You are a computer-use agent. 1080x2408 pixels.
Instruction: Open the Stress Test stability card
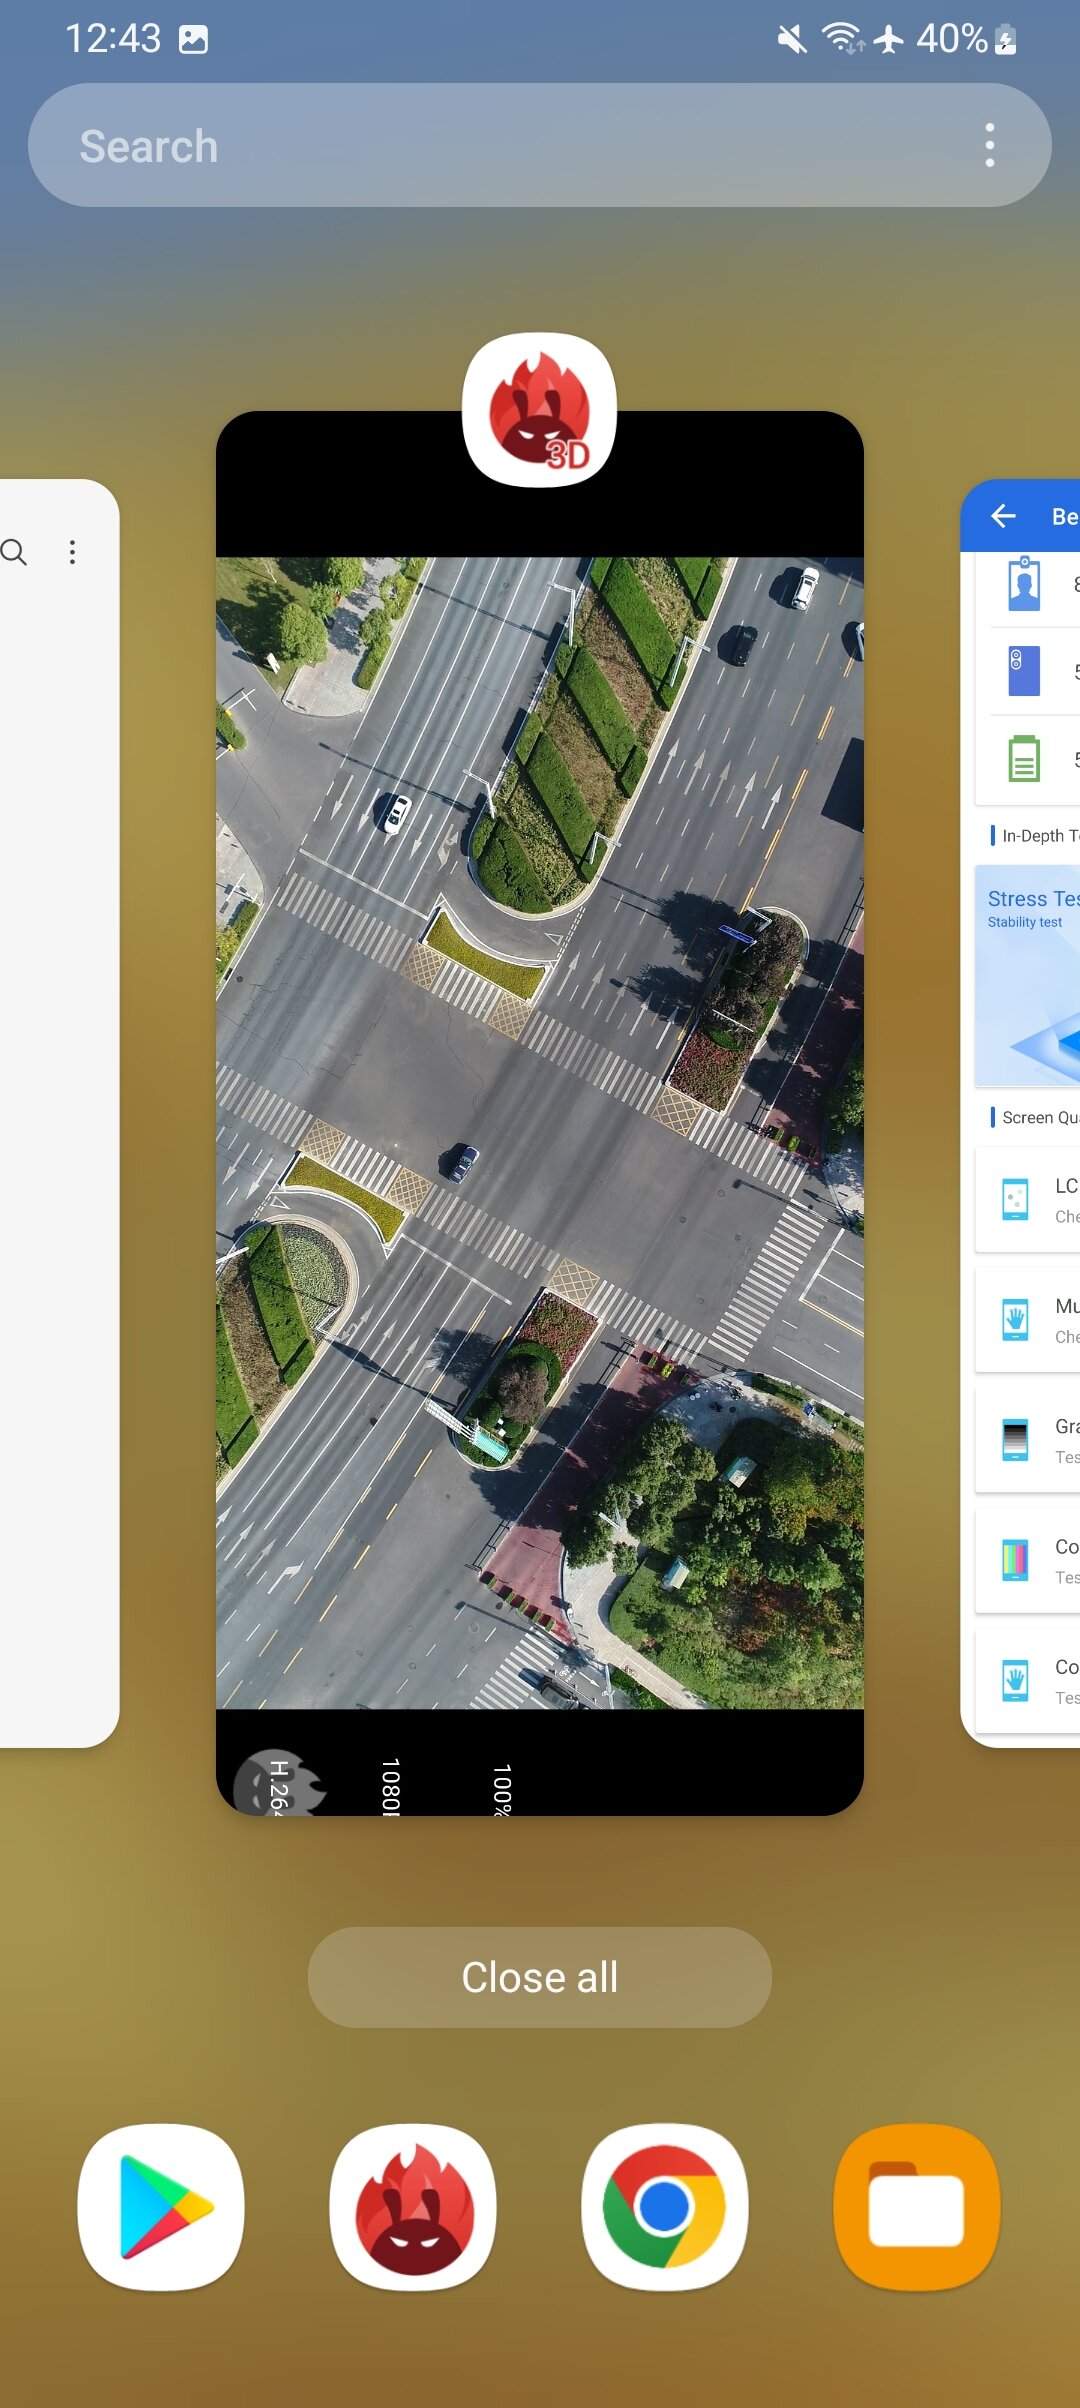tap(1028, 975)
